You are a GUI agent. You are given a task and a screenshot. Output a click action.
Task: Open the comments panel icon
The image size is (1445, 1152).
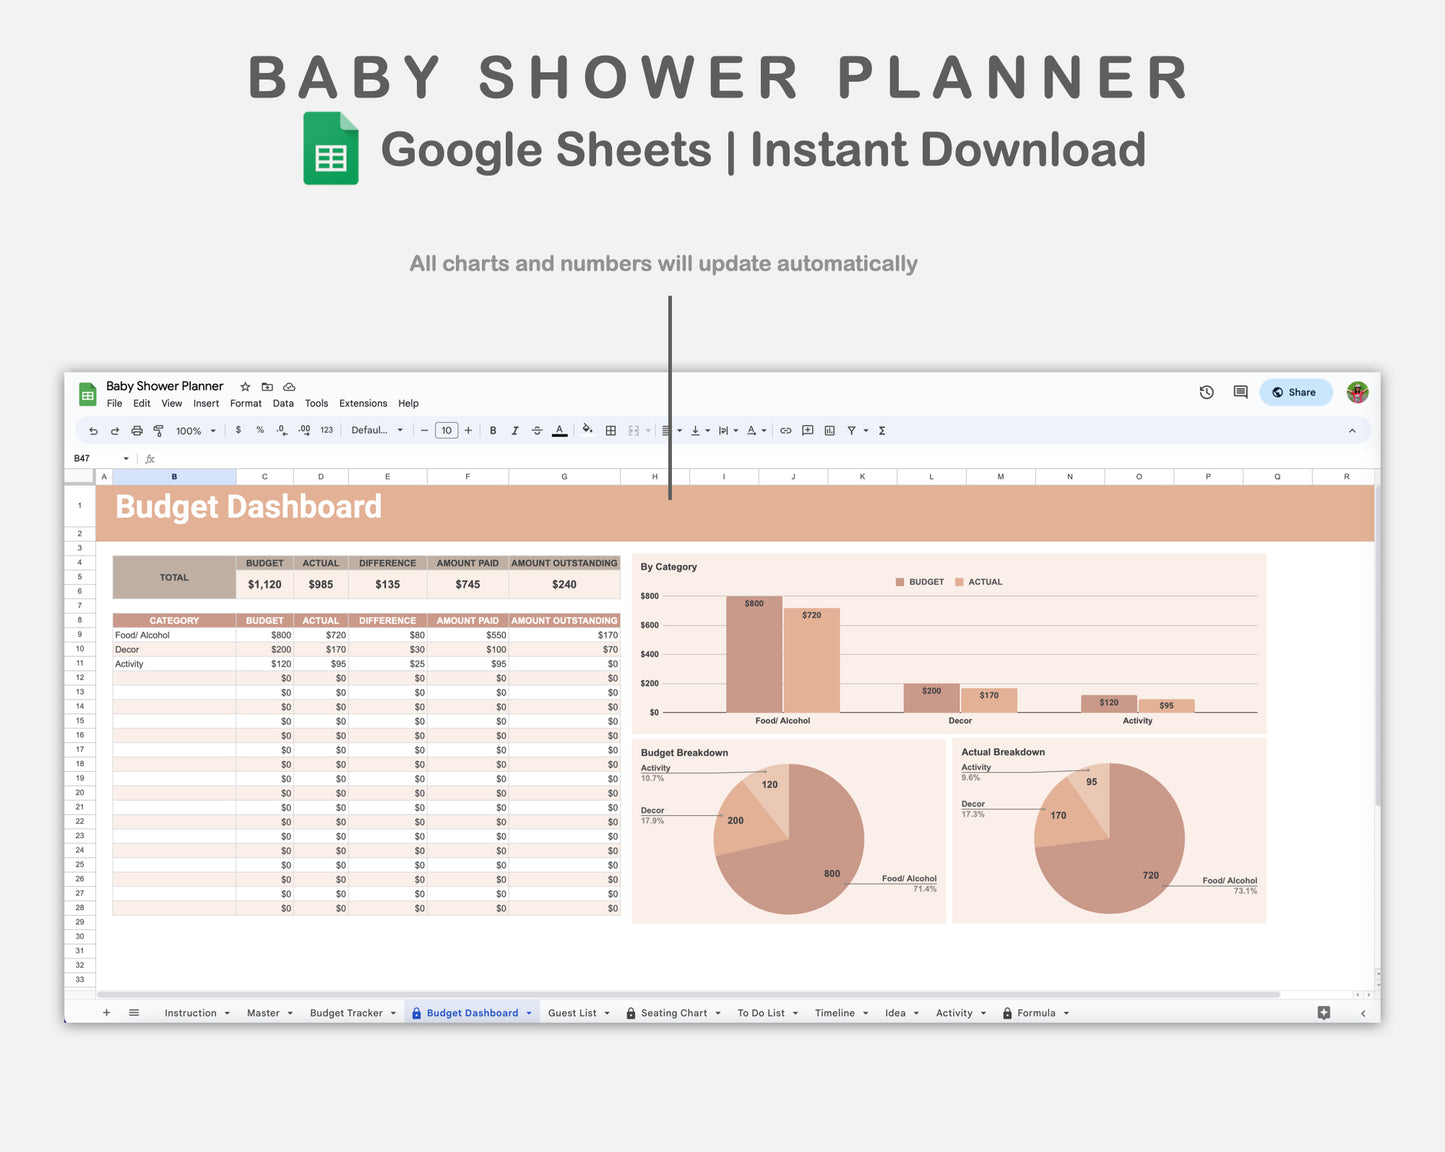pos(1240,392)
